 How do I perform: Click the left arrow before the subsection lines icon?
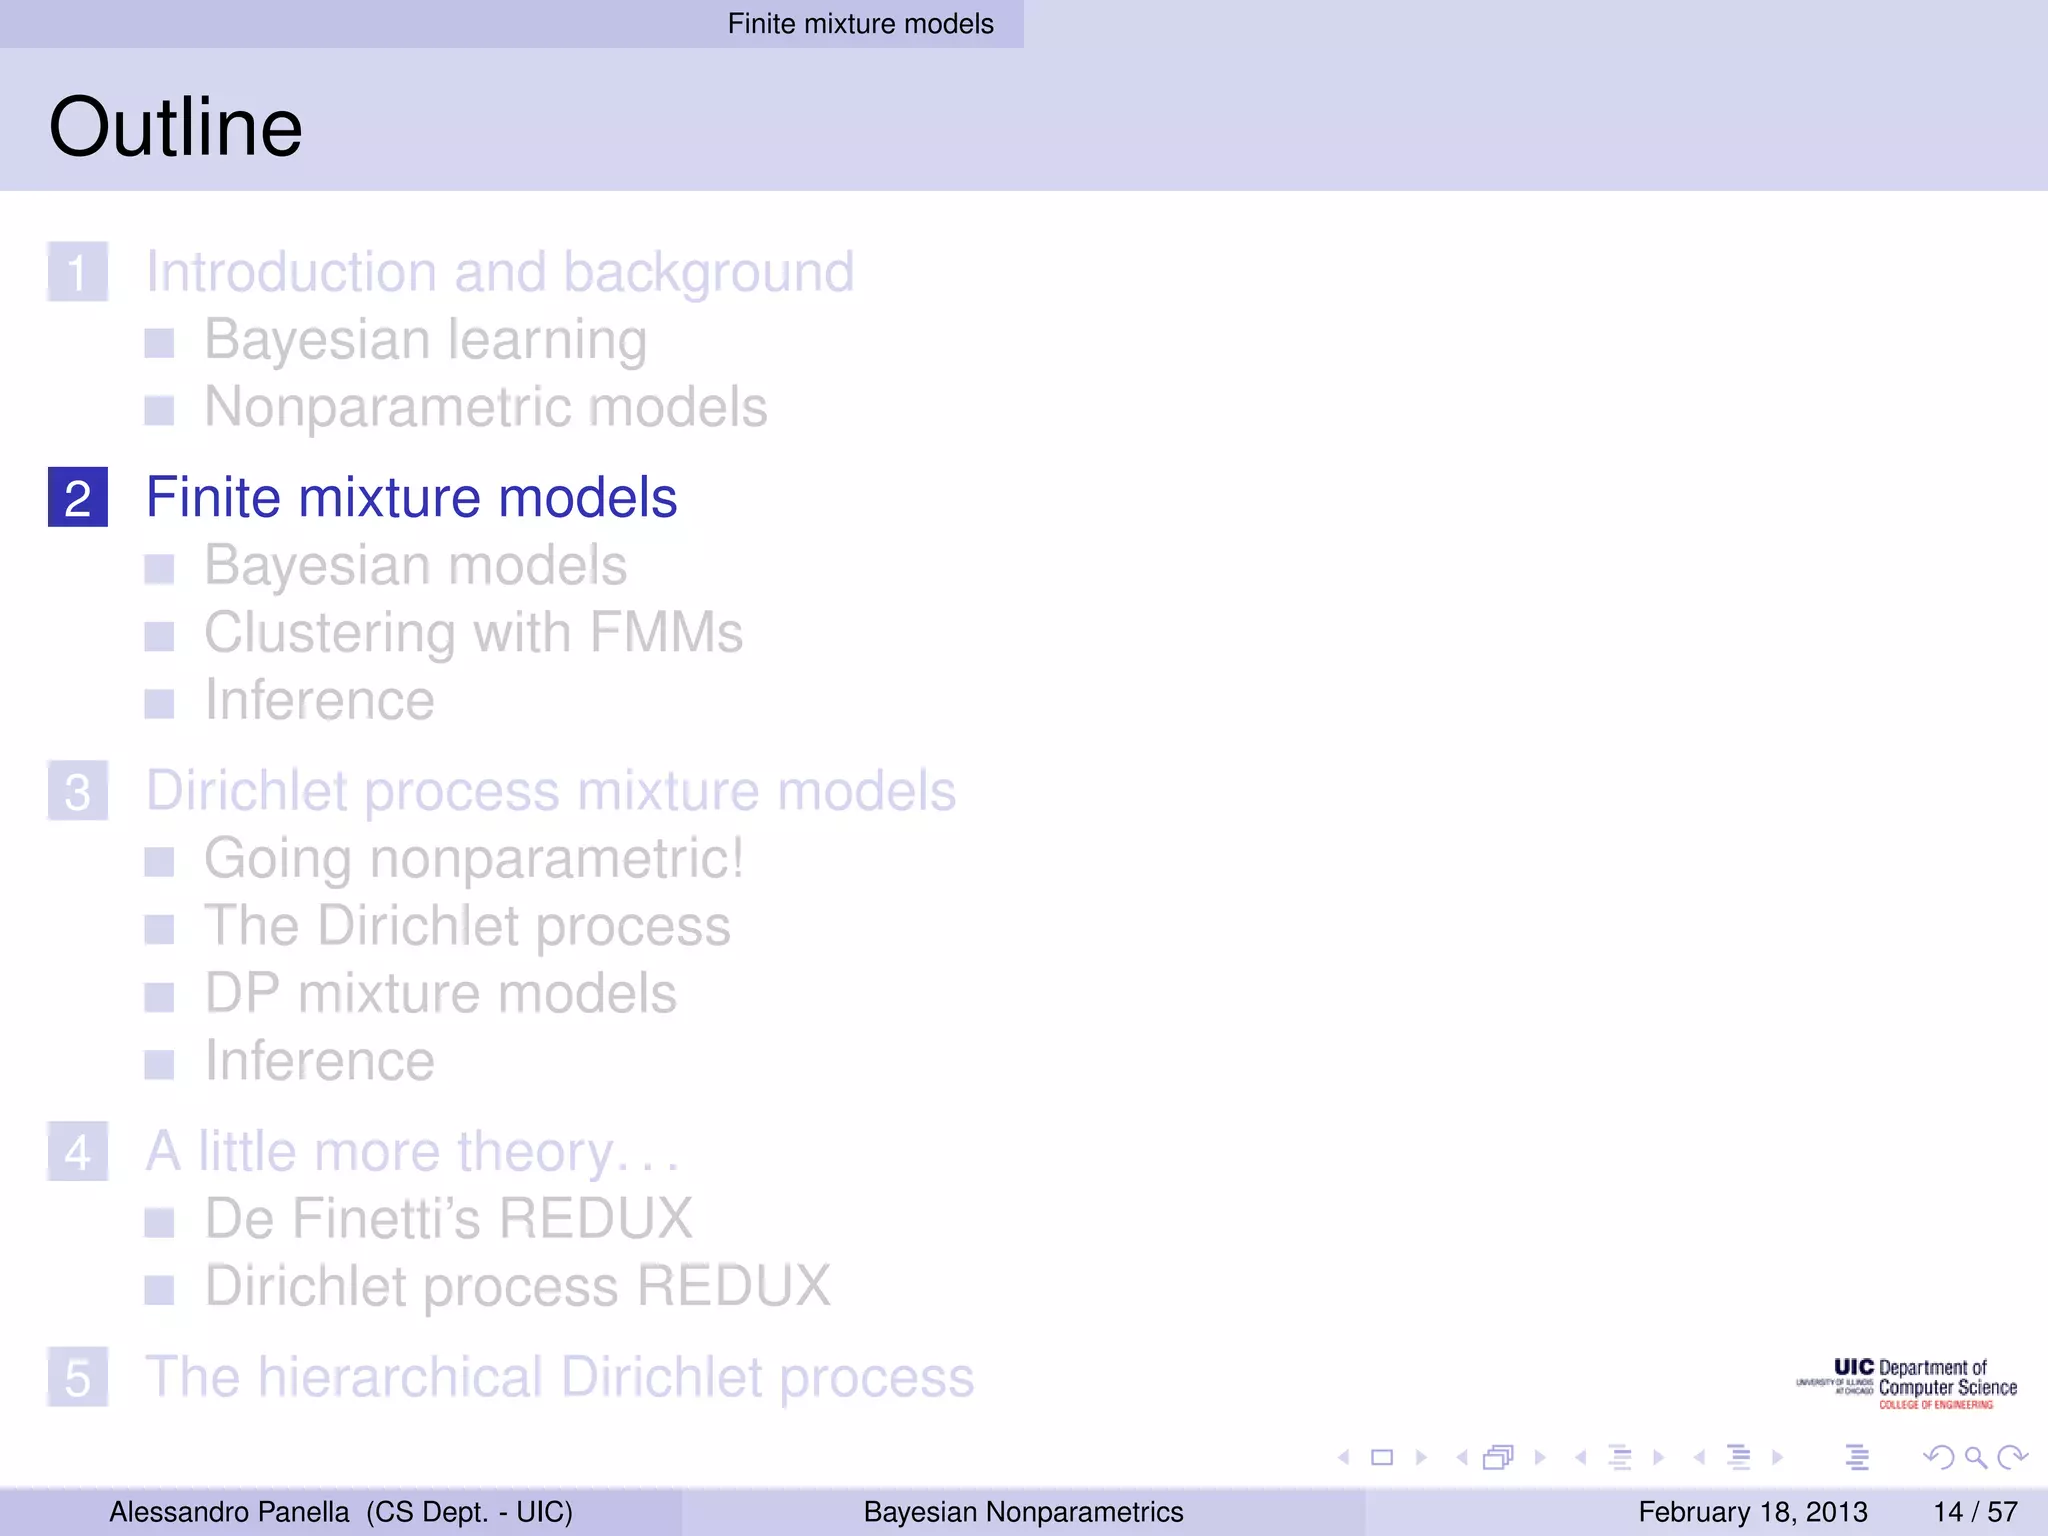[x=1581, y=1458]
